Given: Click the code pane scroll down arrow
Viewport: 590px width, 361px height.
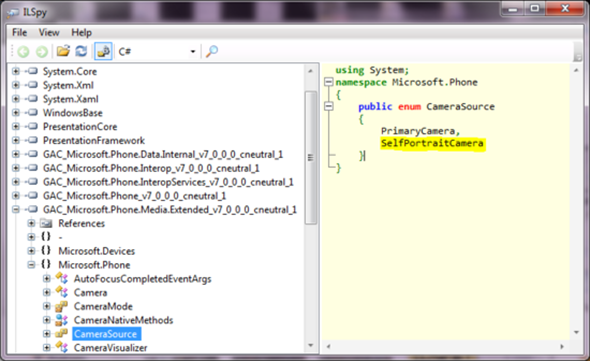Looking at the screenshot, I should point(576,332).
